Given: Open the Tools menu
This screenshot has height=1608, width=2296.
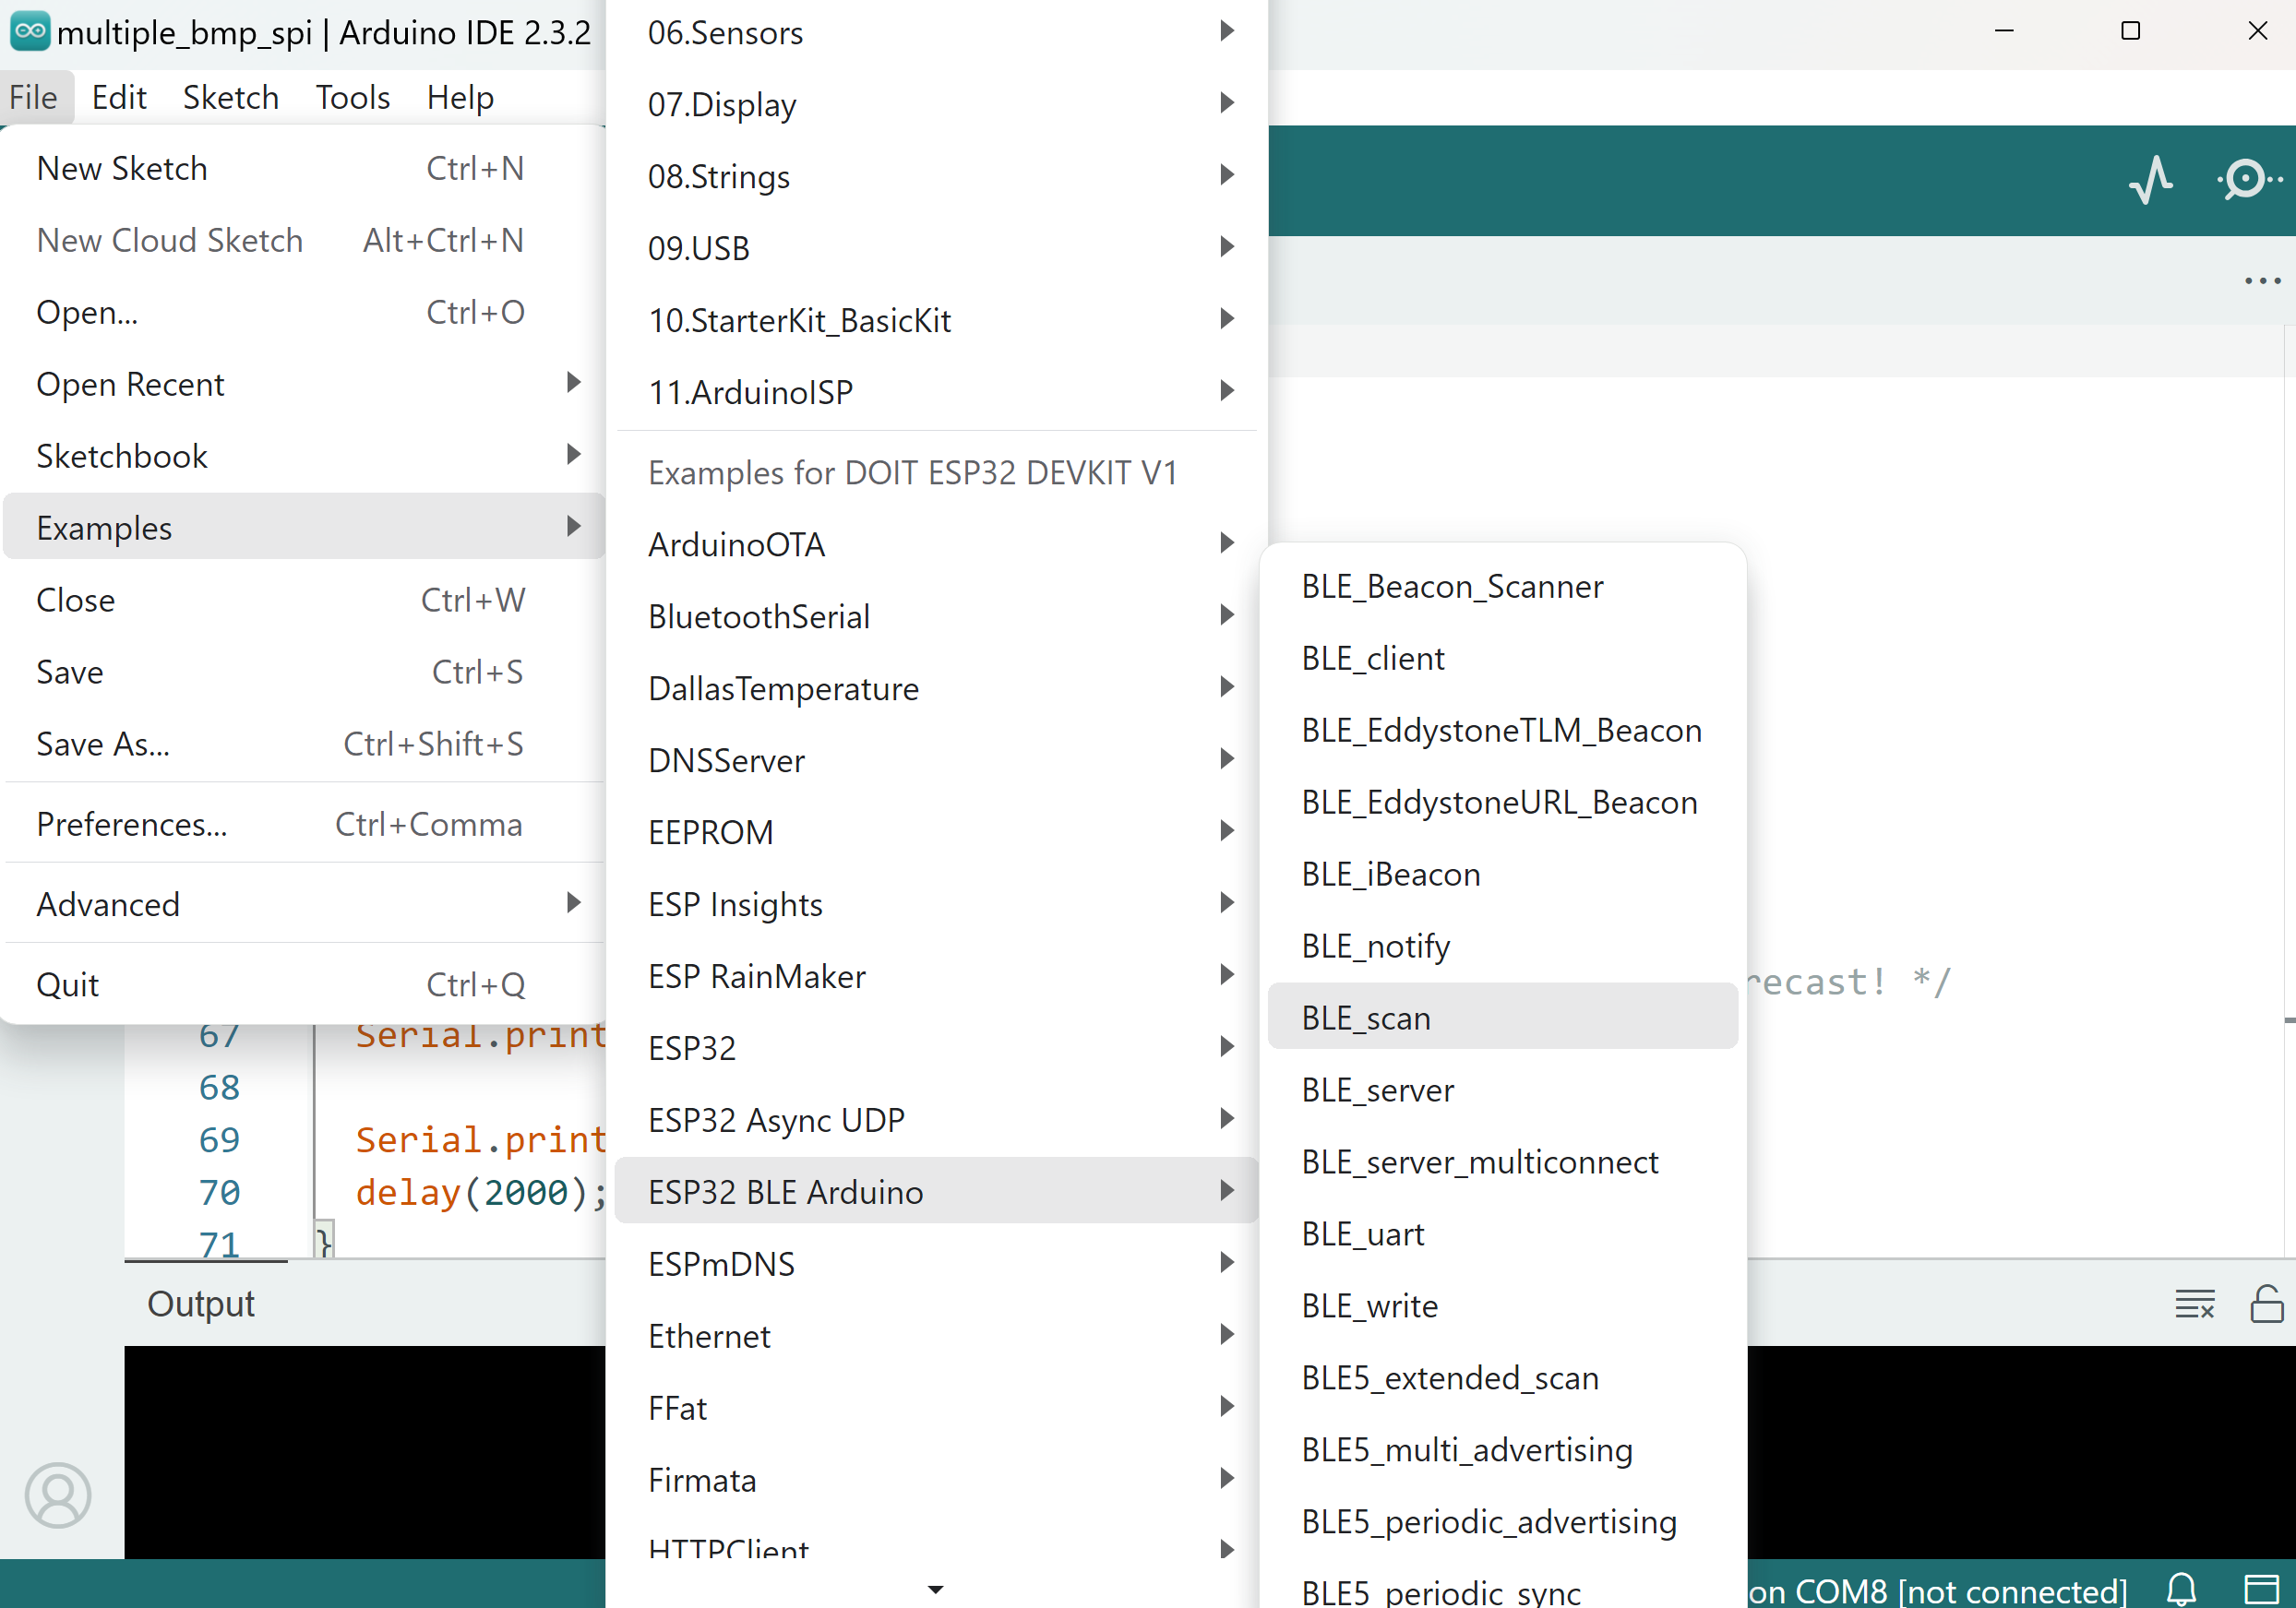Looking at the screenshot, I should click(x=353, y=97).
